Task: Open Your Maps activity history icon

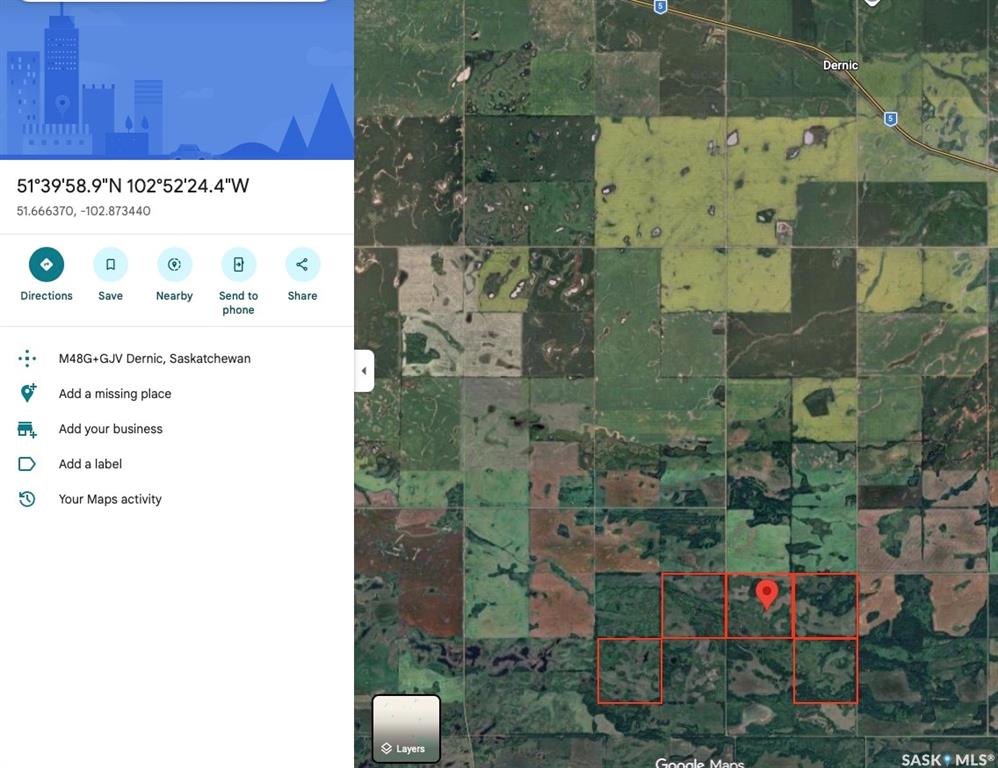Action: (28, 498)
